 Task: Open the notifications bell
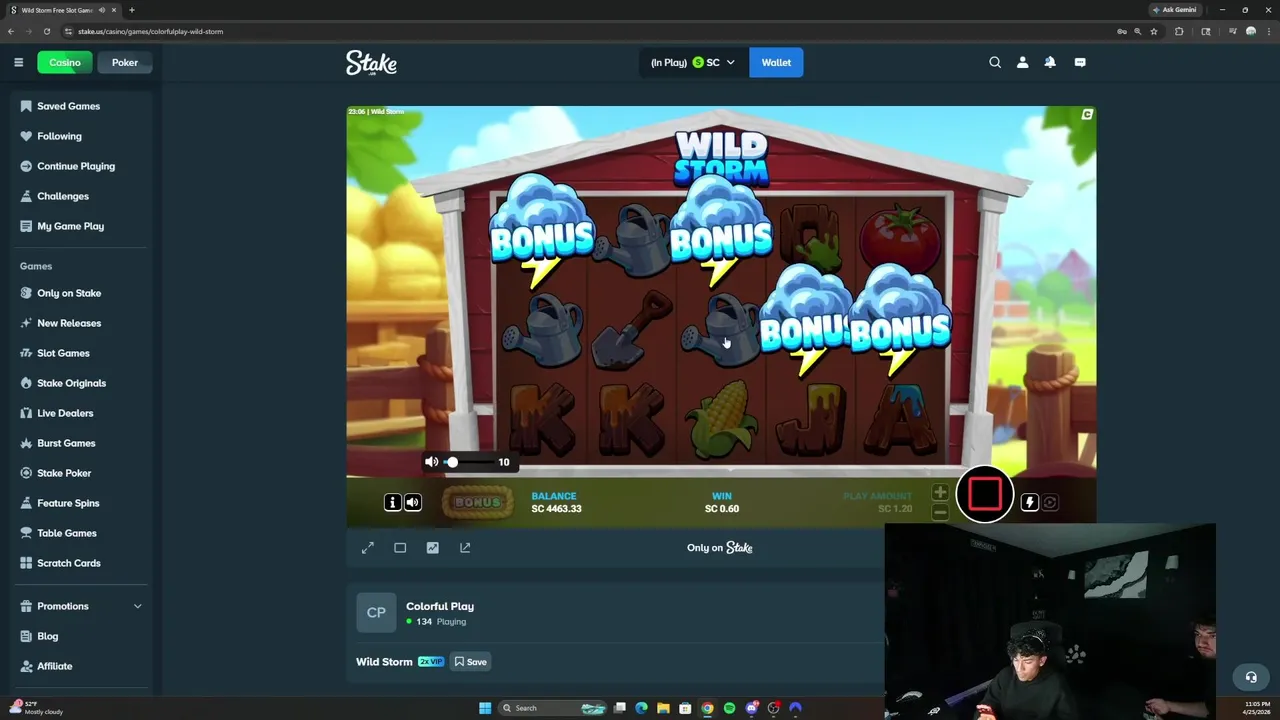tap(1050, 62)
